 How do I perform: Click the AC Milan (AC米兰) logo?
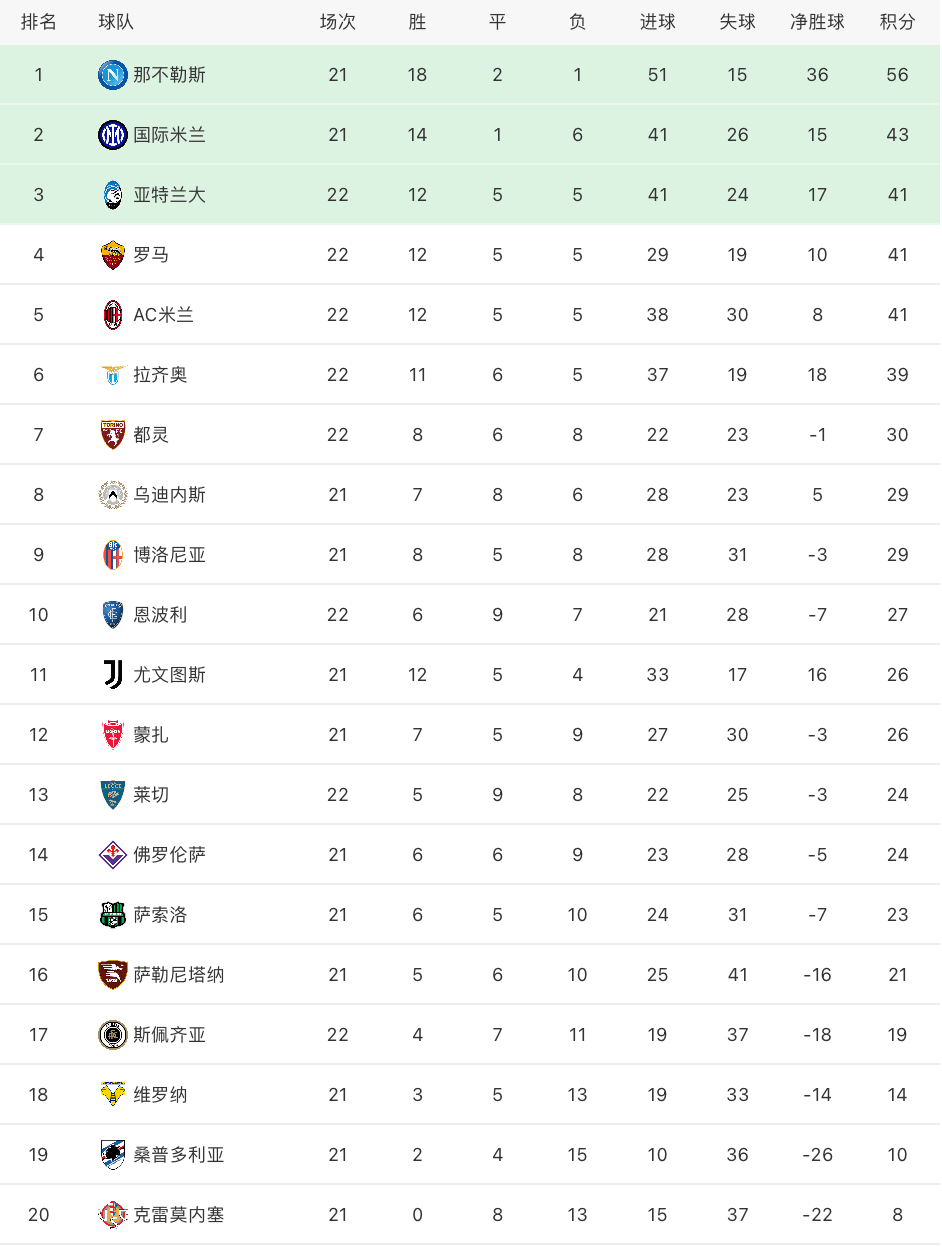[113, 314]
